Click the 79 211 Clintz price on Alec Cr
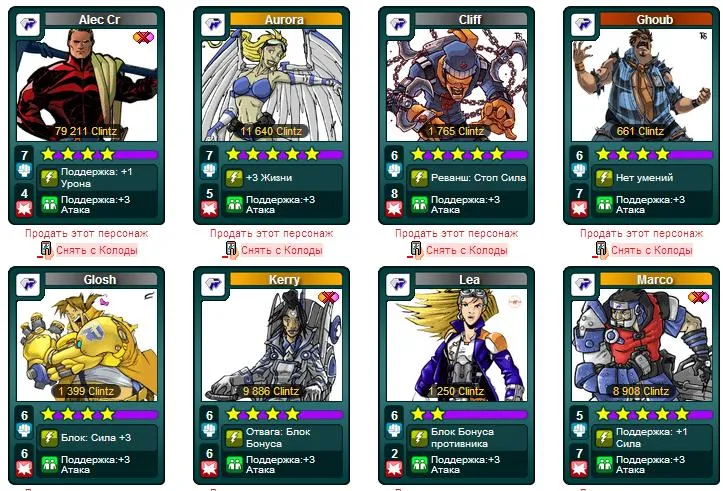 tap(86, 131)
